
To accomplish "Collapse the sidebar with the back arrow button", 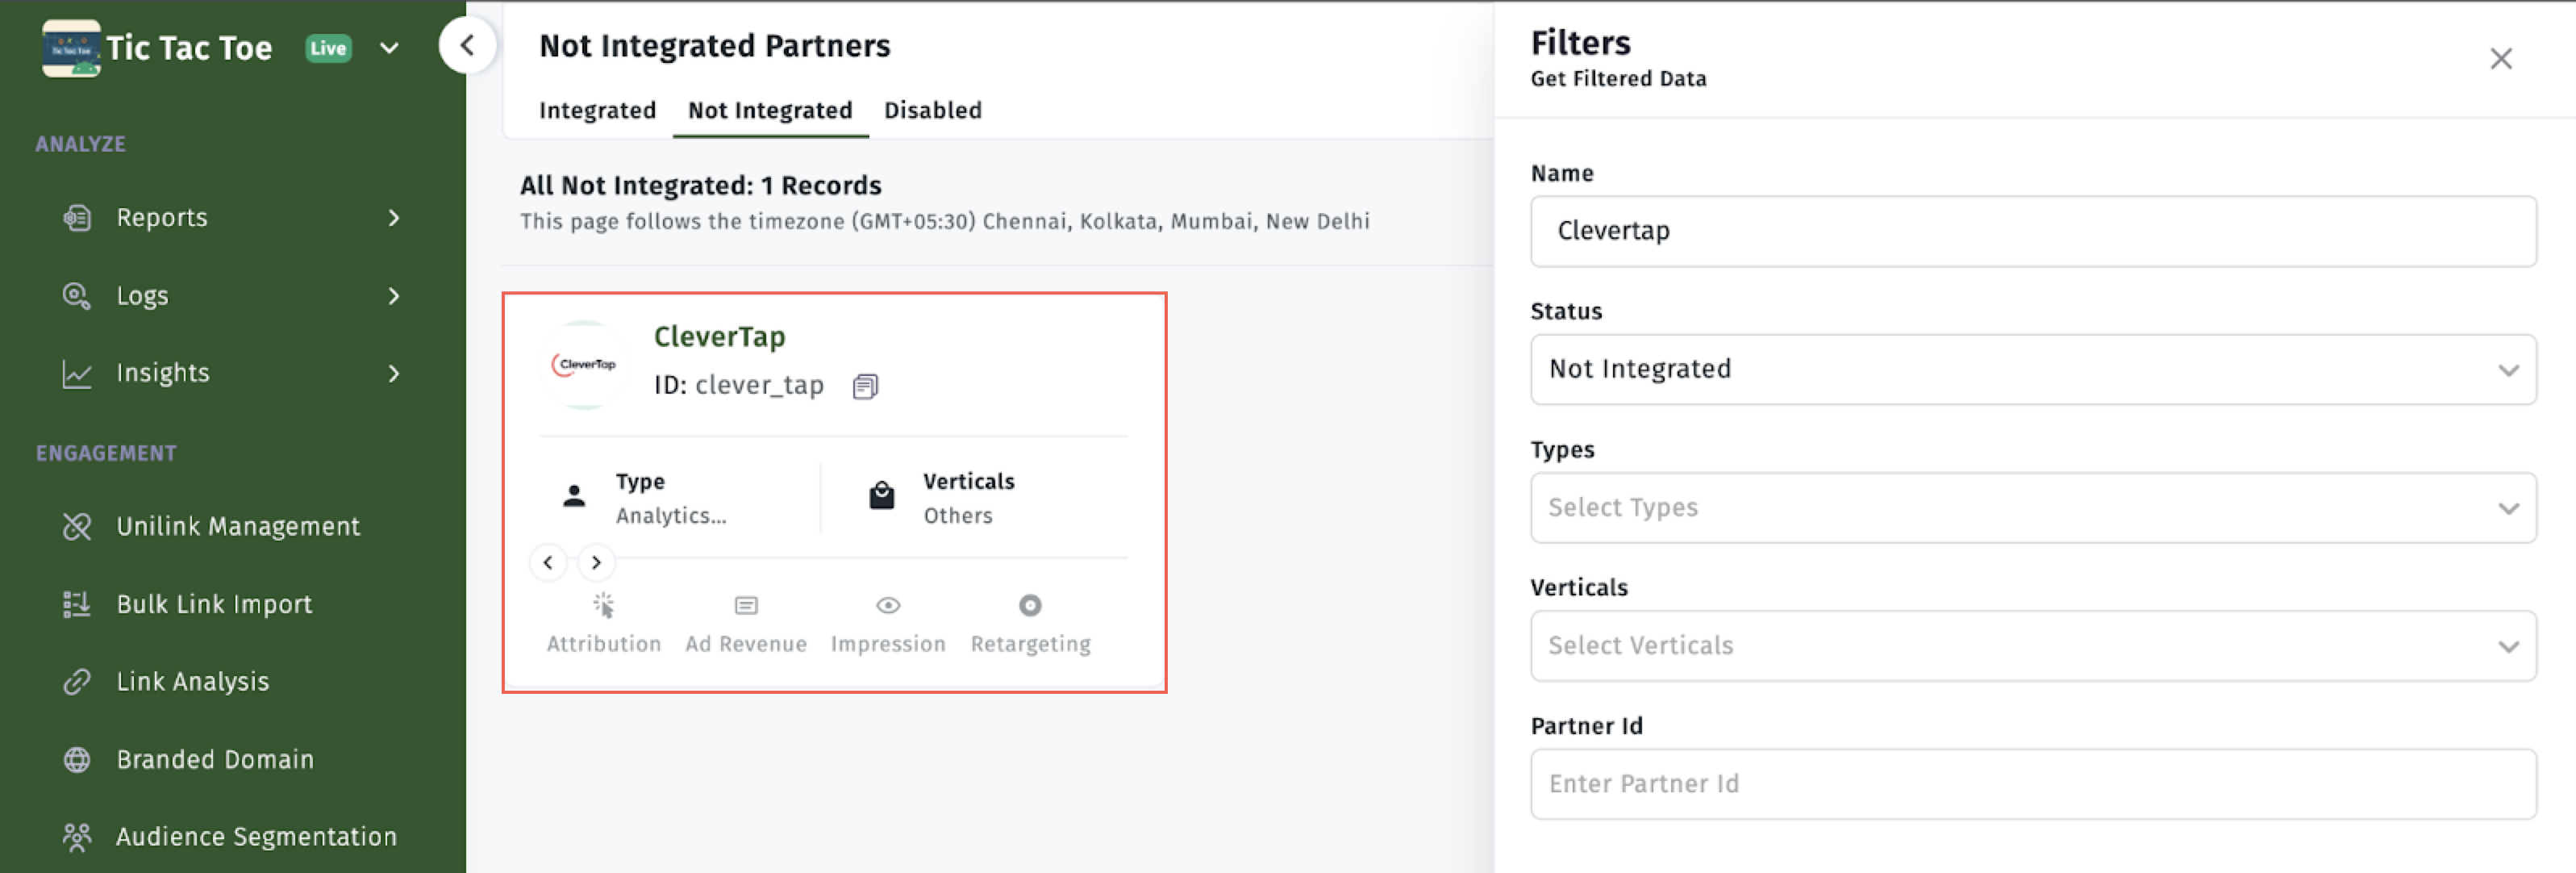I will coord(467,45).
